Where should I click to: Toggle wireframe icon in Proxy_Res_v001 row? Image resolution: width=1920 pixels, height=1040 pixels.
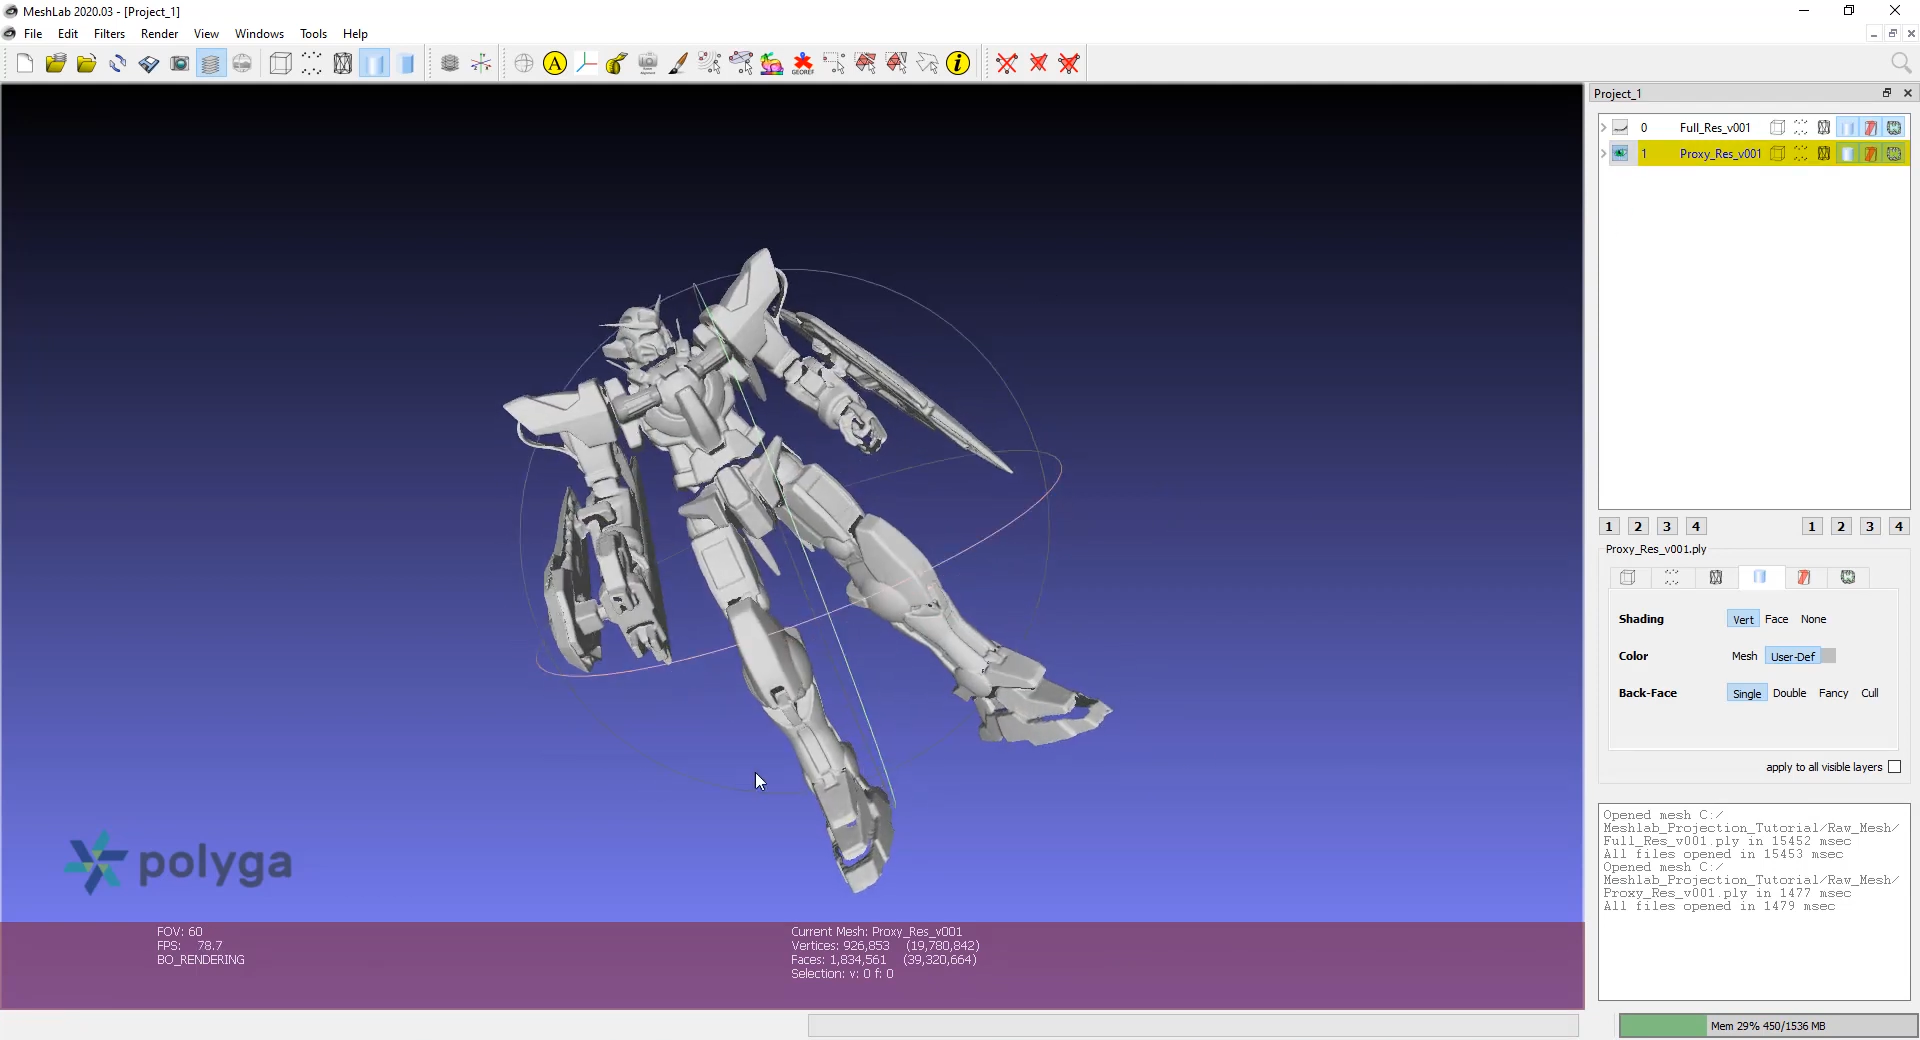[x=1824, y=154]
